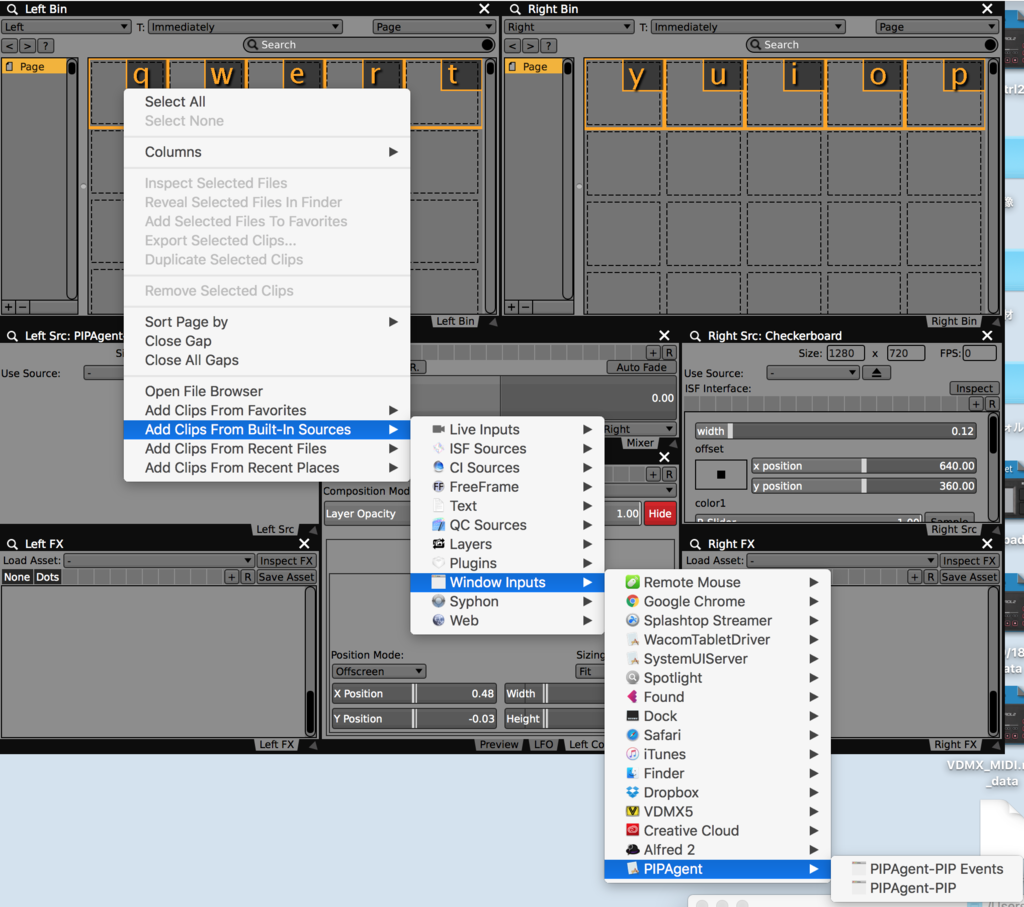Adjust the width slider in Right Src

836,431
